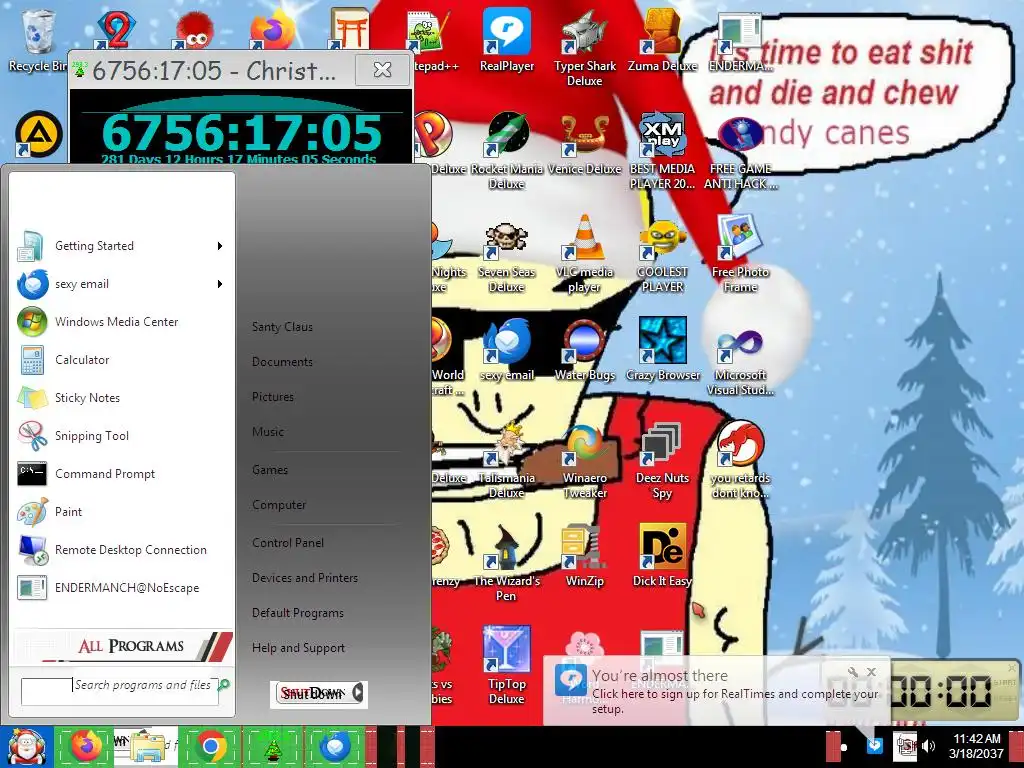
Task: Launch Snipping Tool from Start menu
Action: click(x=122, y=436)
